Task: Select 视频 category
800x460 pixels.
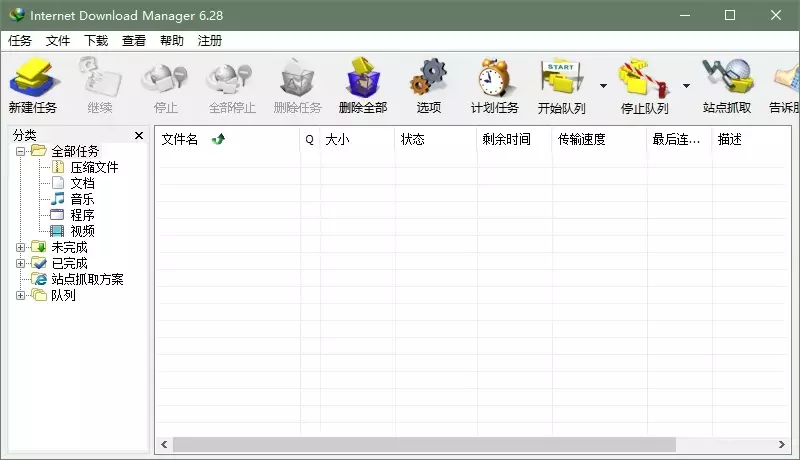Action: pyautogui.click(x=82, y=232)
